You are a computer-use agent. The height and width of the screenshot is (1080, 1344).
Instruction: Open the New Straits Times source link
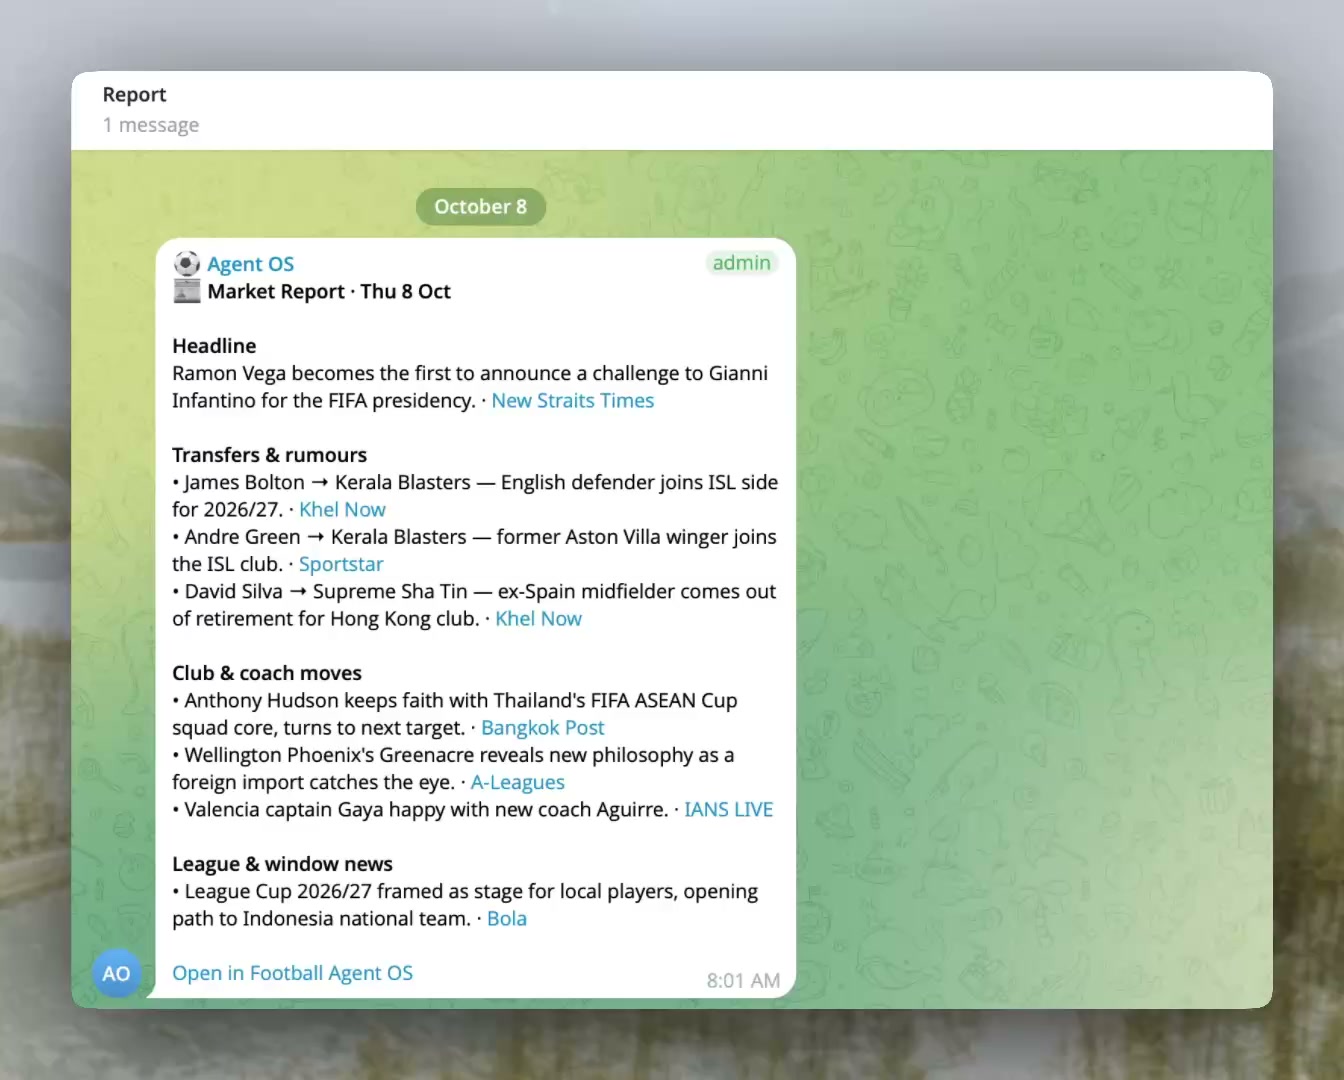[x=573, y=401]
